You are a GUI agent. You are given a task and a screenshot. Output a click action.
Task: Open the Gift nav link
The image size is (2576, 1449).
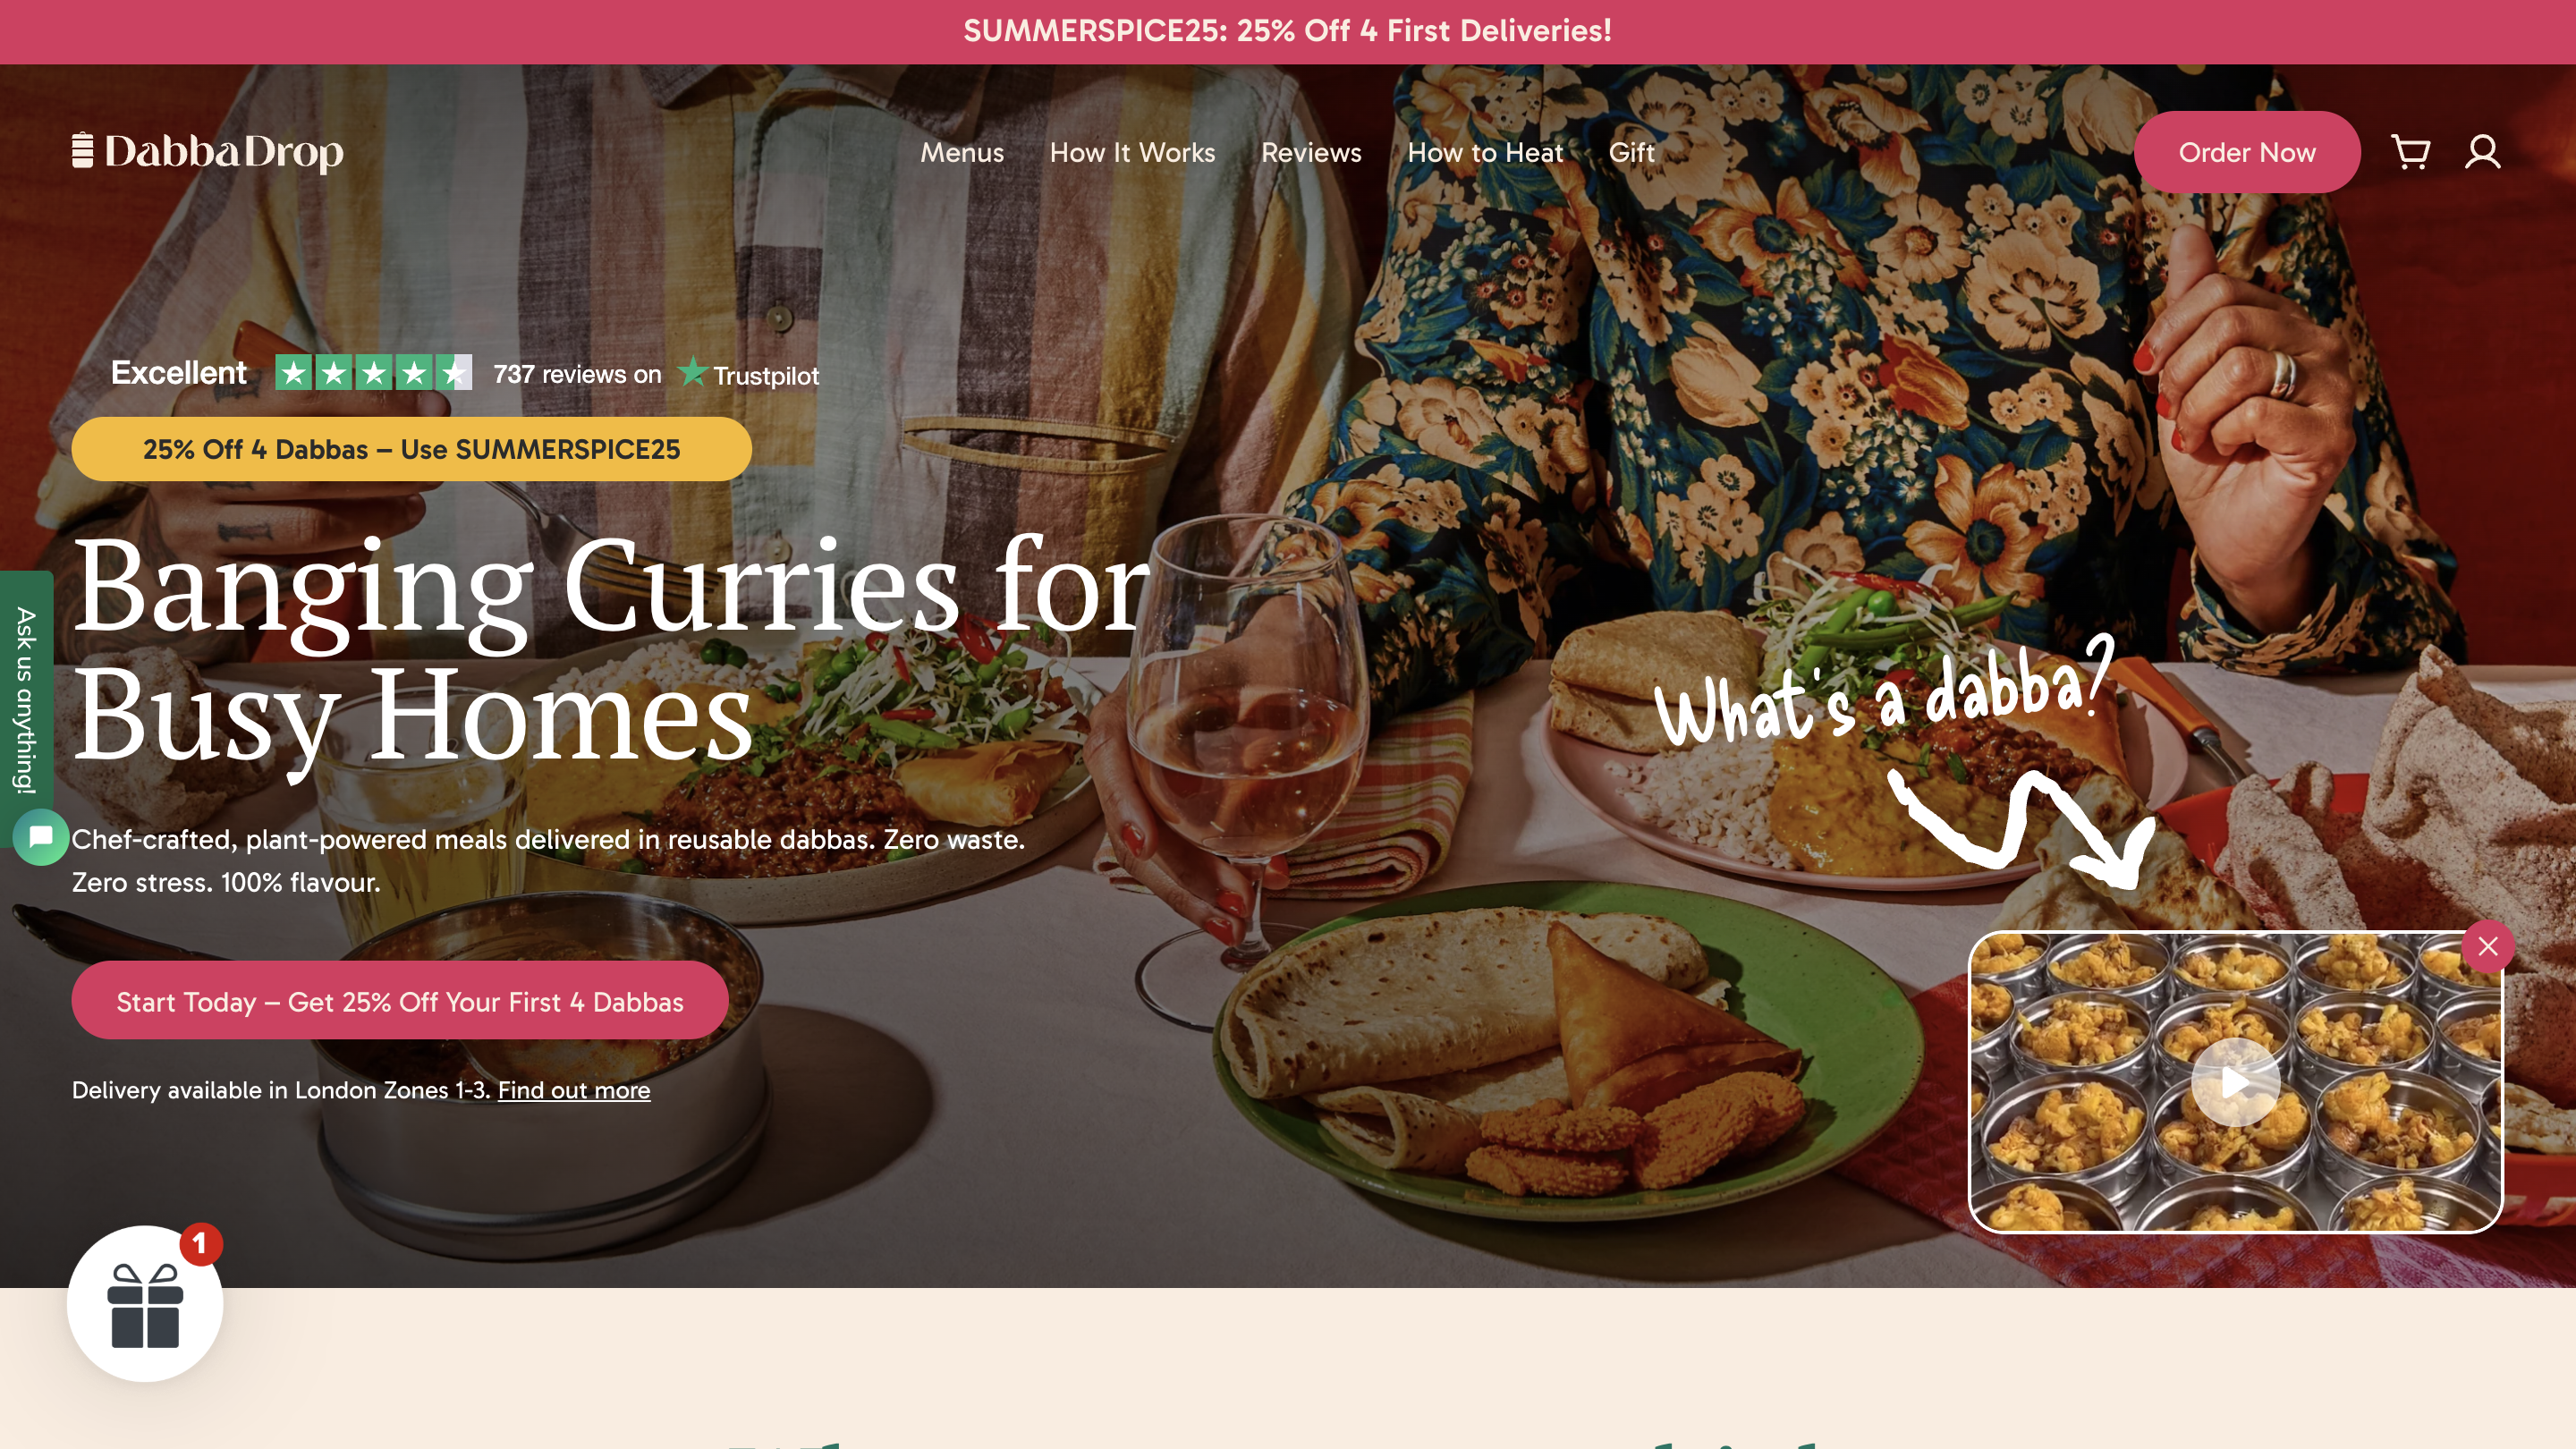pos(1631,152)
